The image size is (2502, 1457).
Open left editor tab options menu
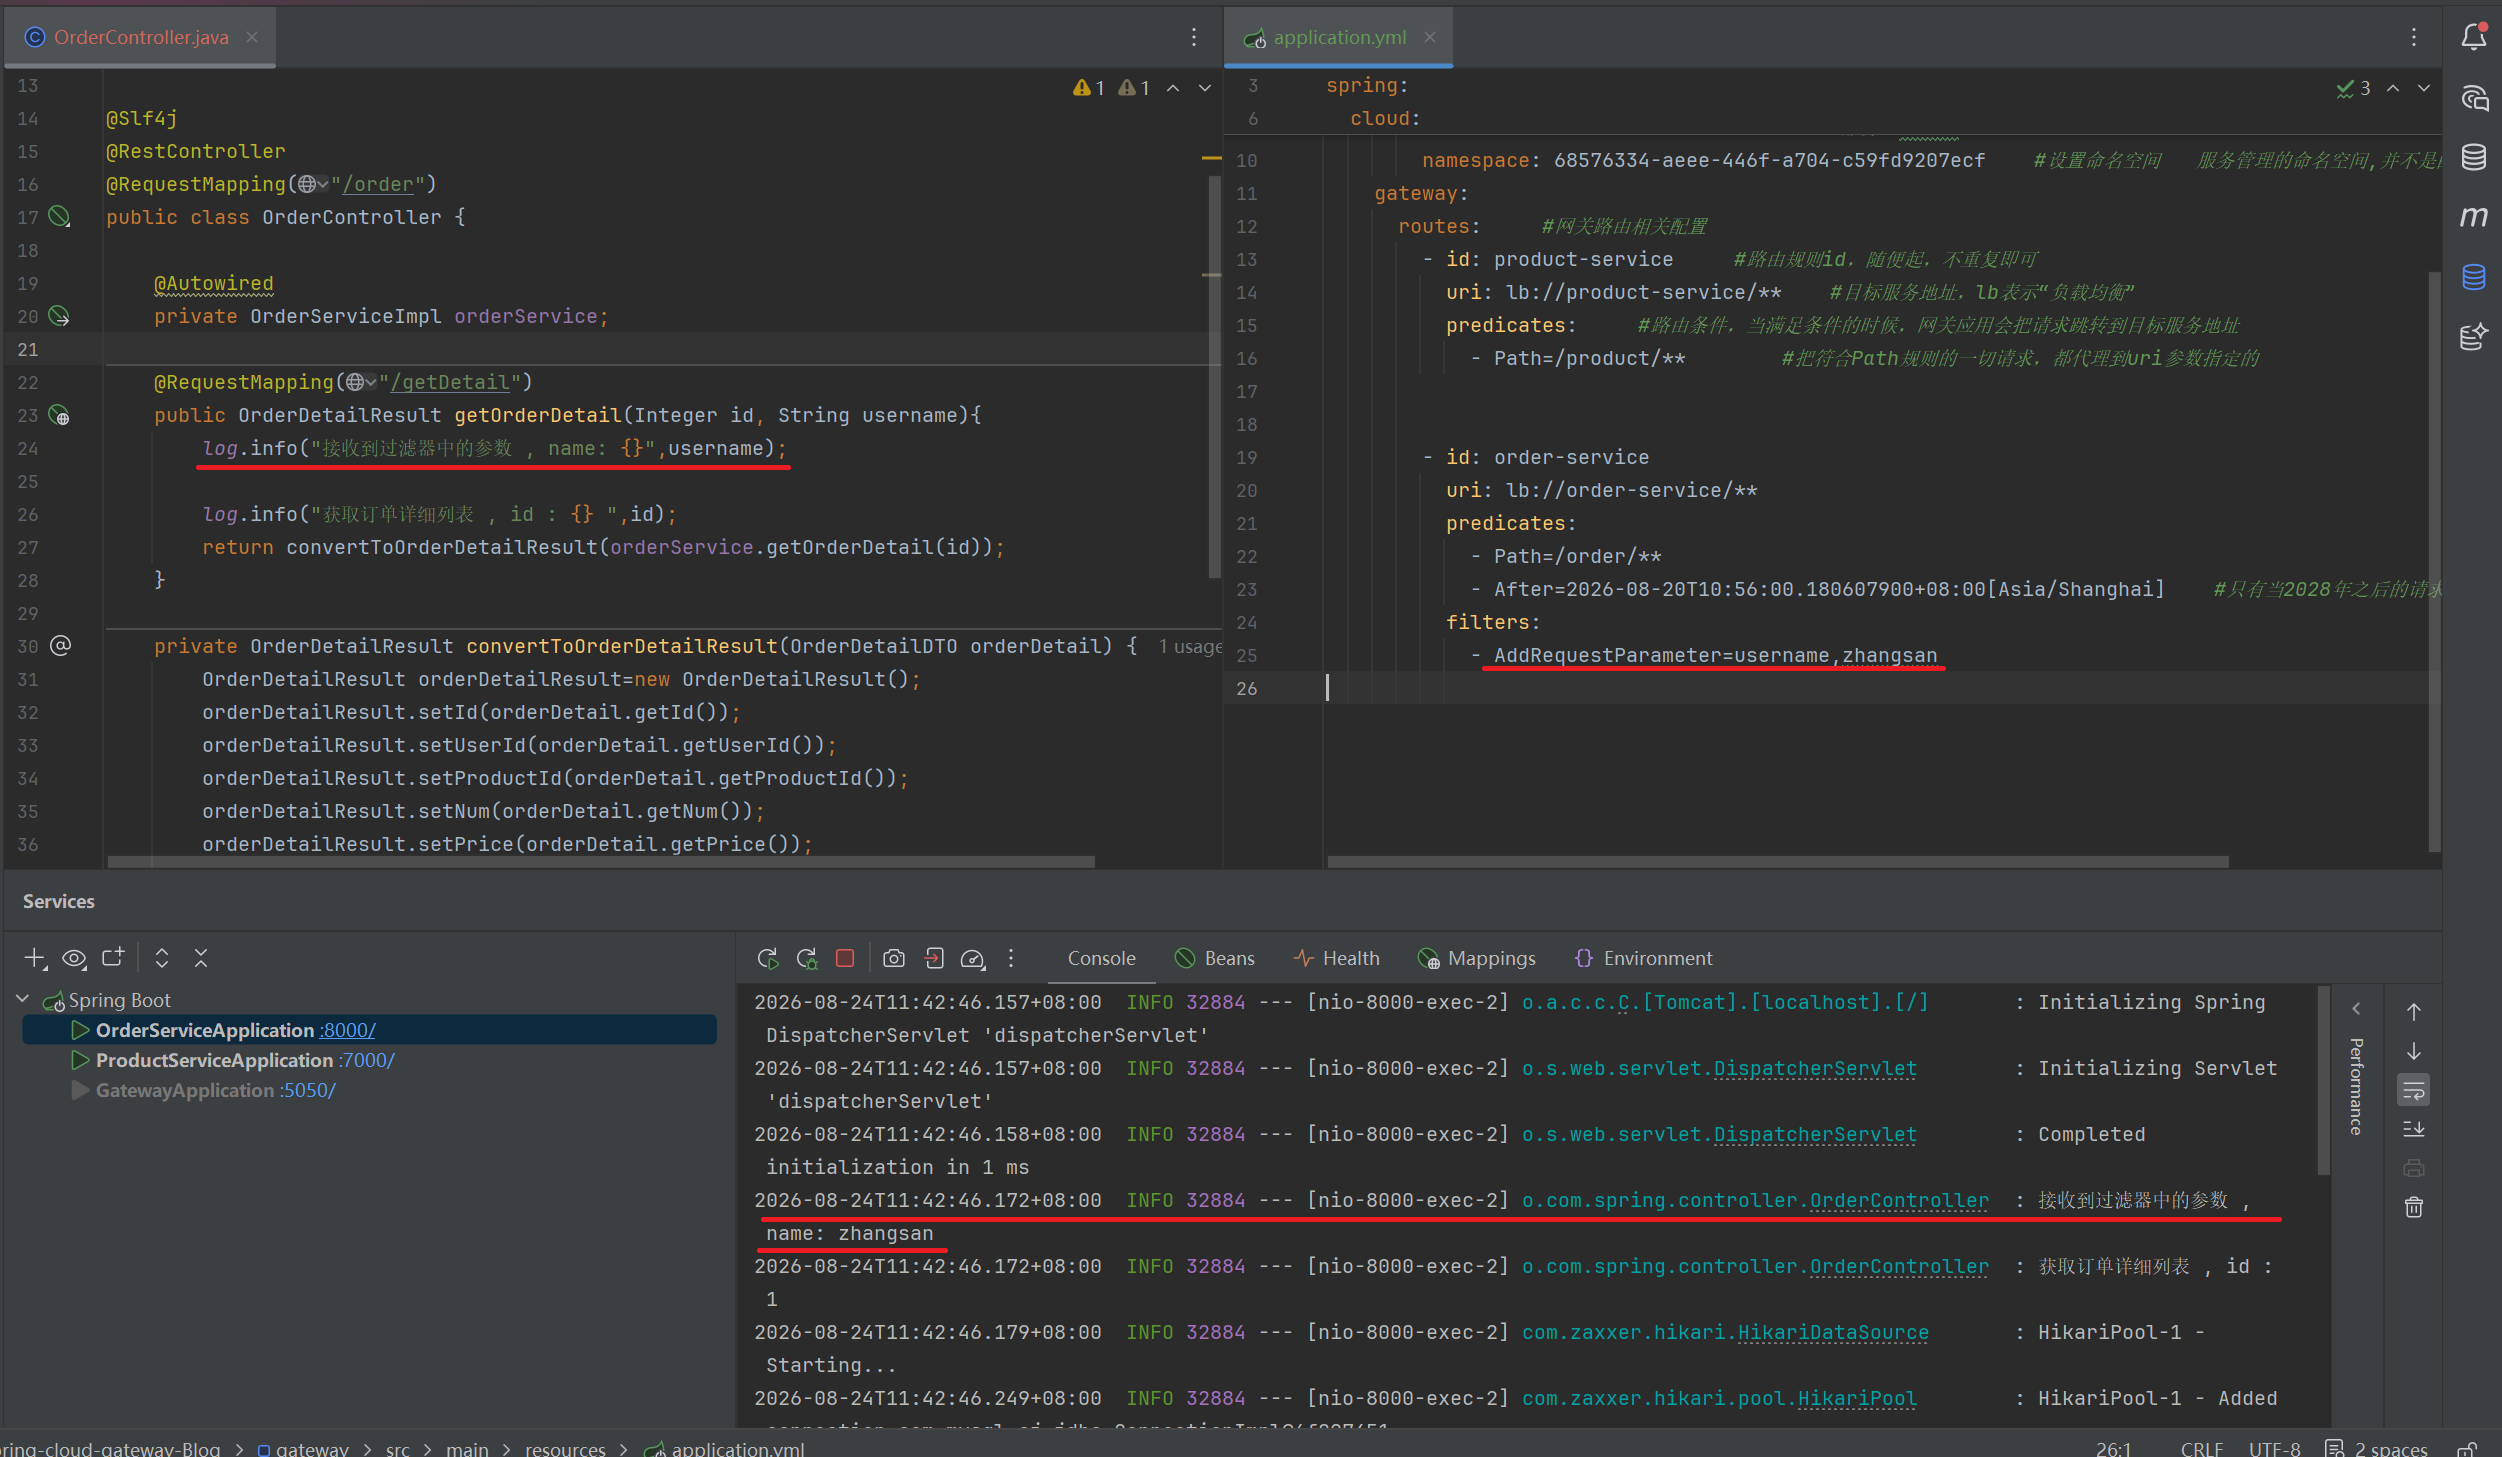[x=1194, y=37]
